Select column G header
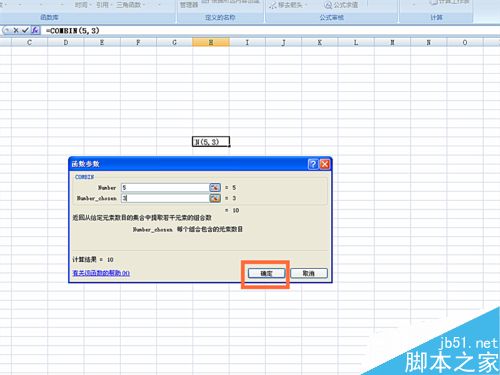This screenshot has height=375, width=500. click(174, 42)
